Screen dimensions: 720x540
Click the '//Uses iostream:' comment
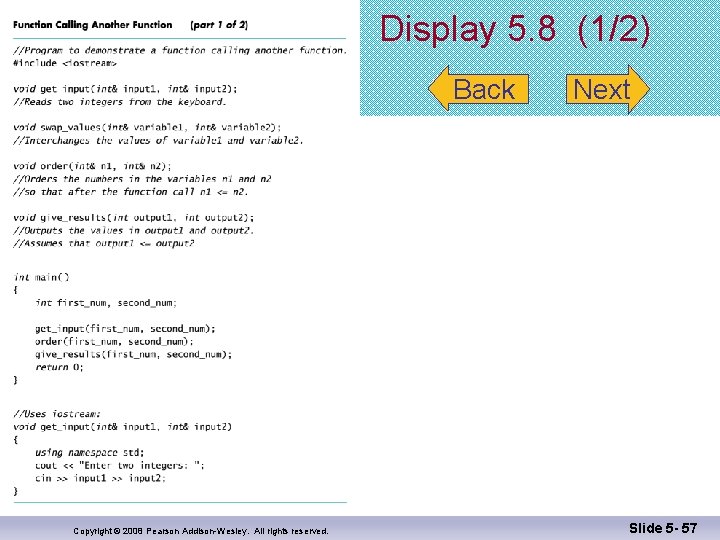pyautogui.click(x=57, y=414)
